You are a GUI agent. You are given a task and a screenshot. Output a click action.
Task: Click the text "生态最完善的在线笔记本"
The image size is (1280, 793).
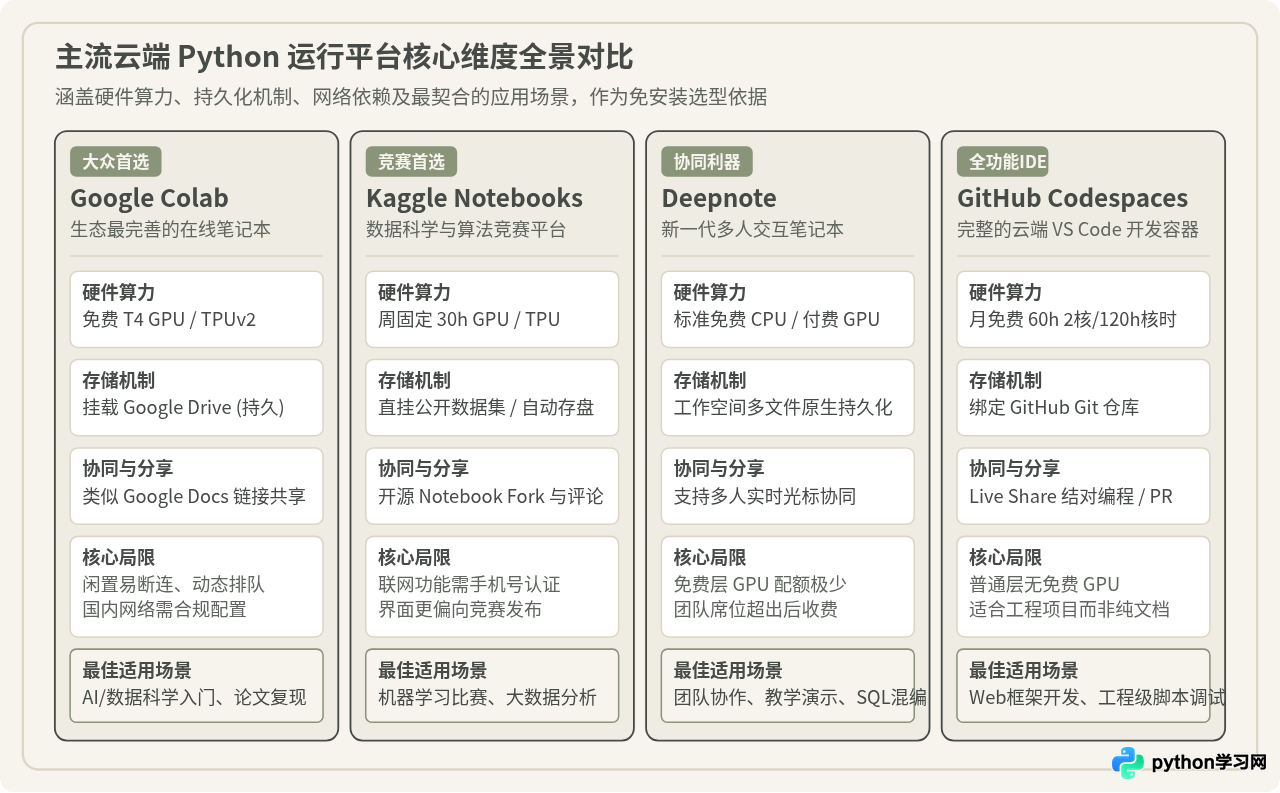point(170,229)
